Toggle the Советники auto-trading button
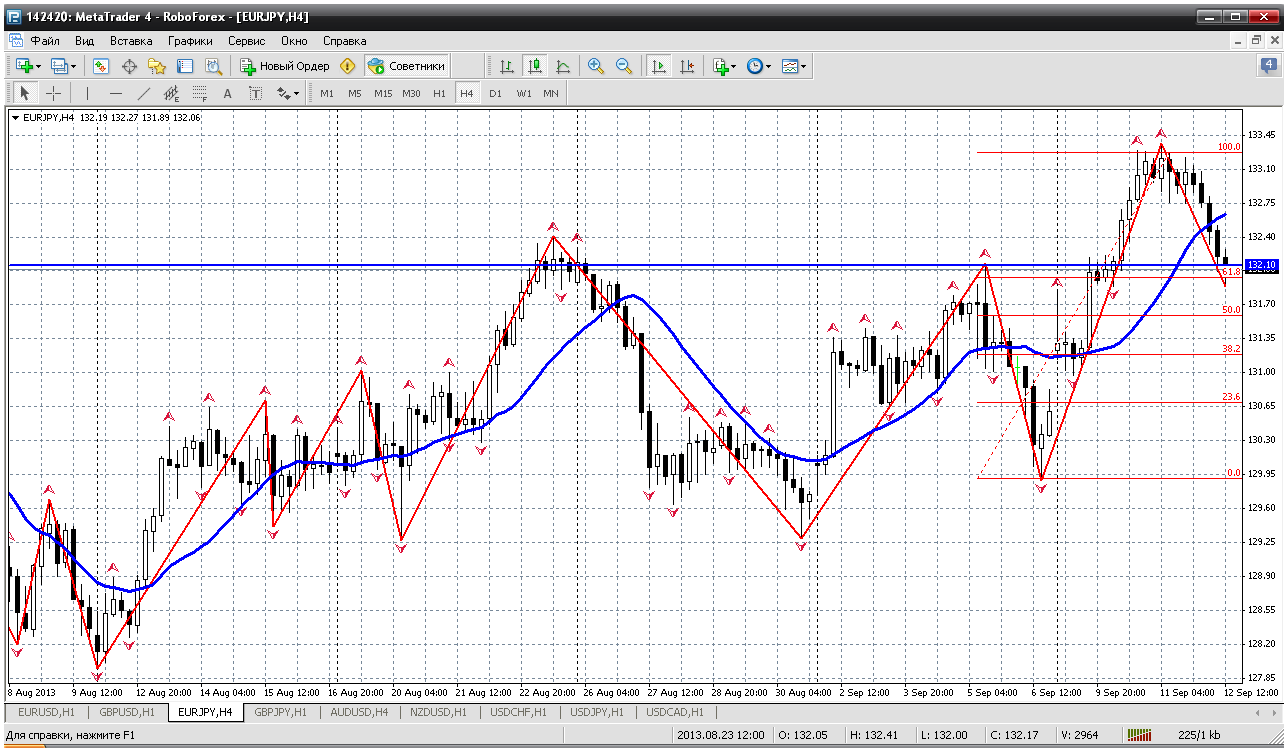 (406, 66)
